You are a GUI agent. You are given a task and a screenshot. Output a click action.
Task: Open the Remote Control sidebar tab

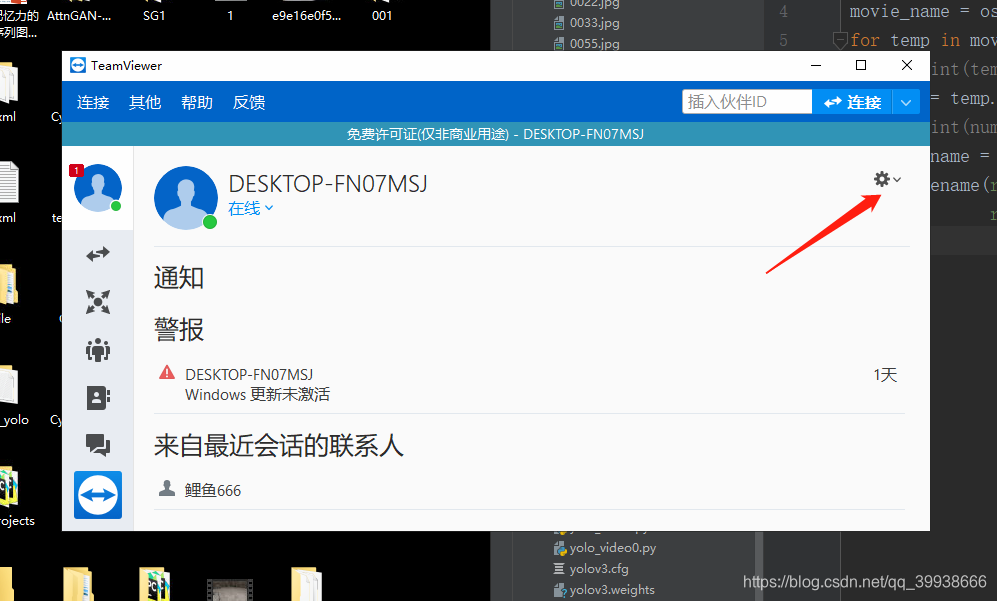(98, 254)
